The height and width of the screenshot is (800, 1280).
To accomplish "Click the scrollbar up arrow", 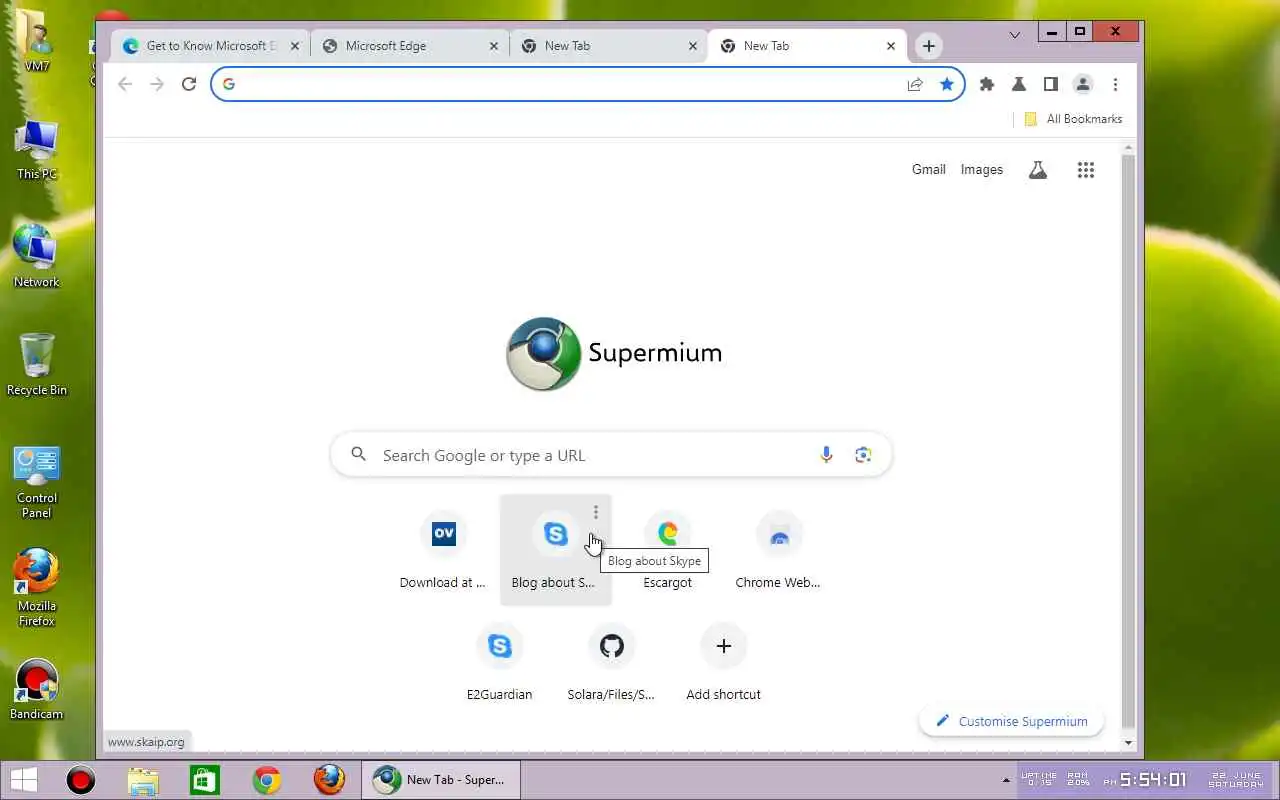I will click(x=1128, y=148).
